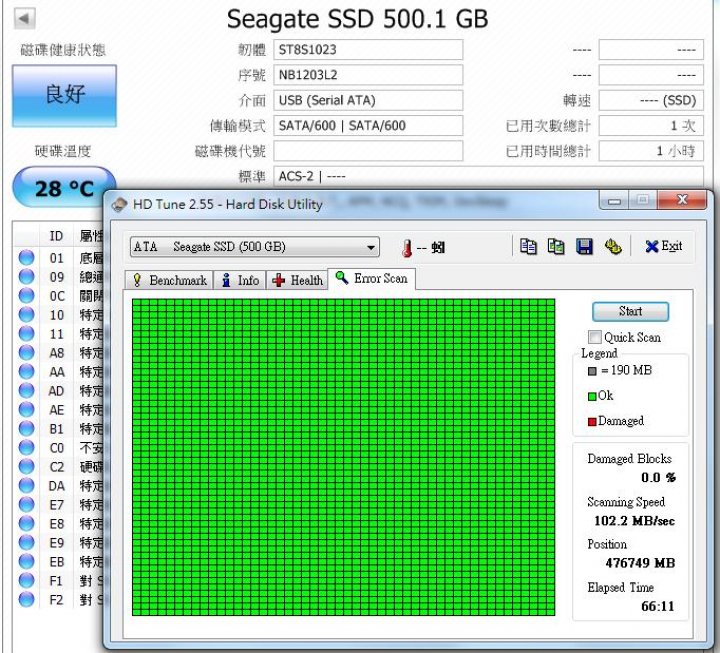This screenshot has height=653, width=720.
Task: Click the power on hours field 1 小時
Action: [651, 151]
